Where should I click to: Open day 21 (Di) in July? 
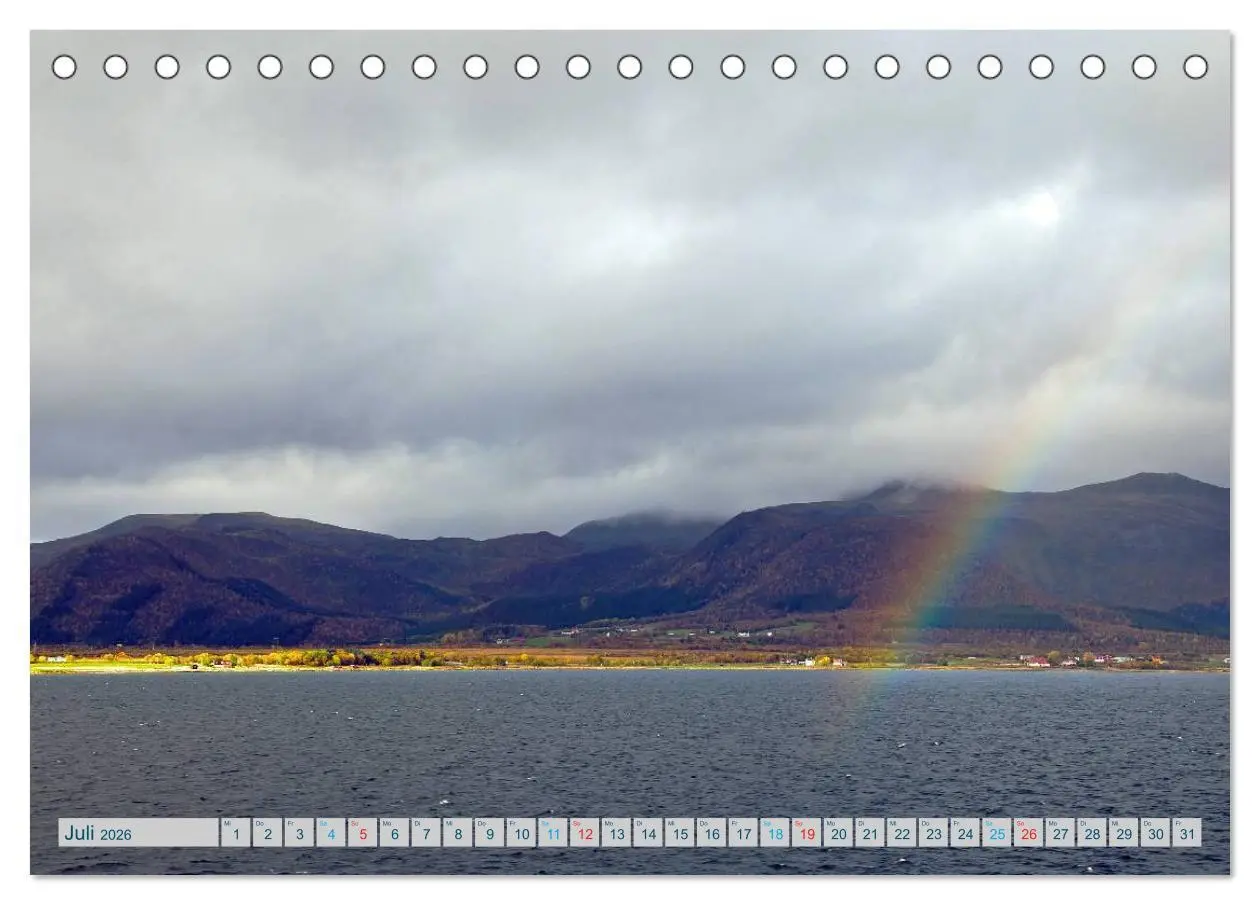870,832
